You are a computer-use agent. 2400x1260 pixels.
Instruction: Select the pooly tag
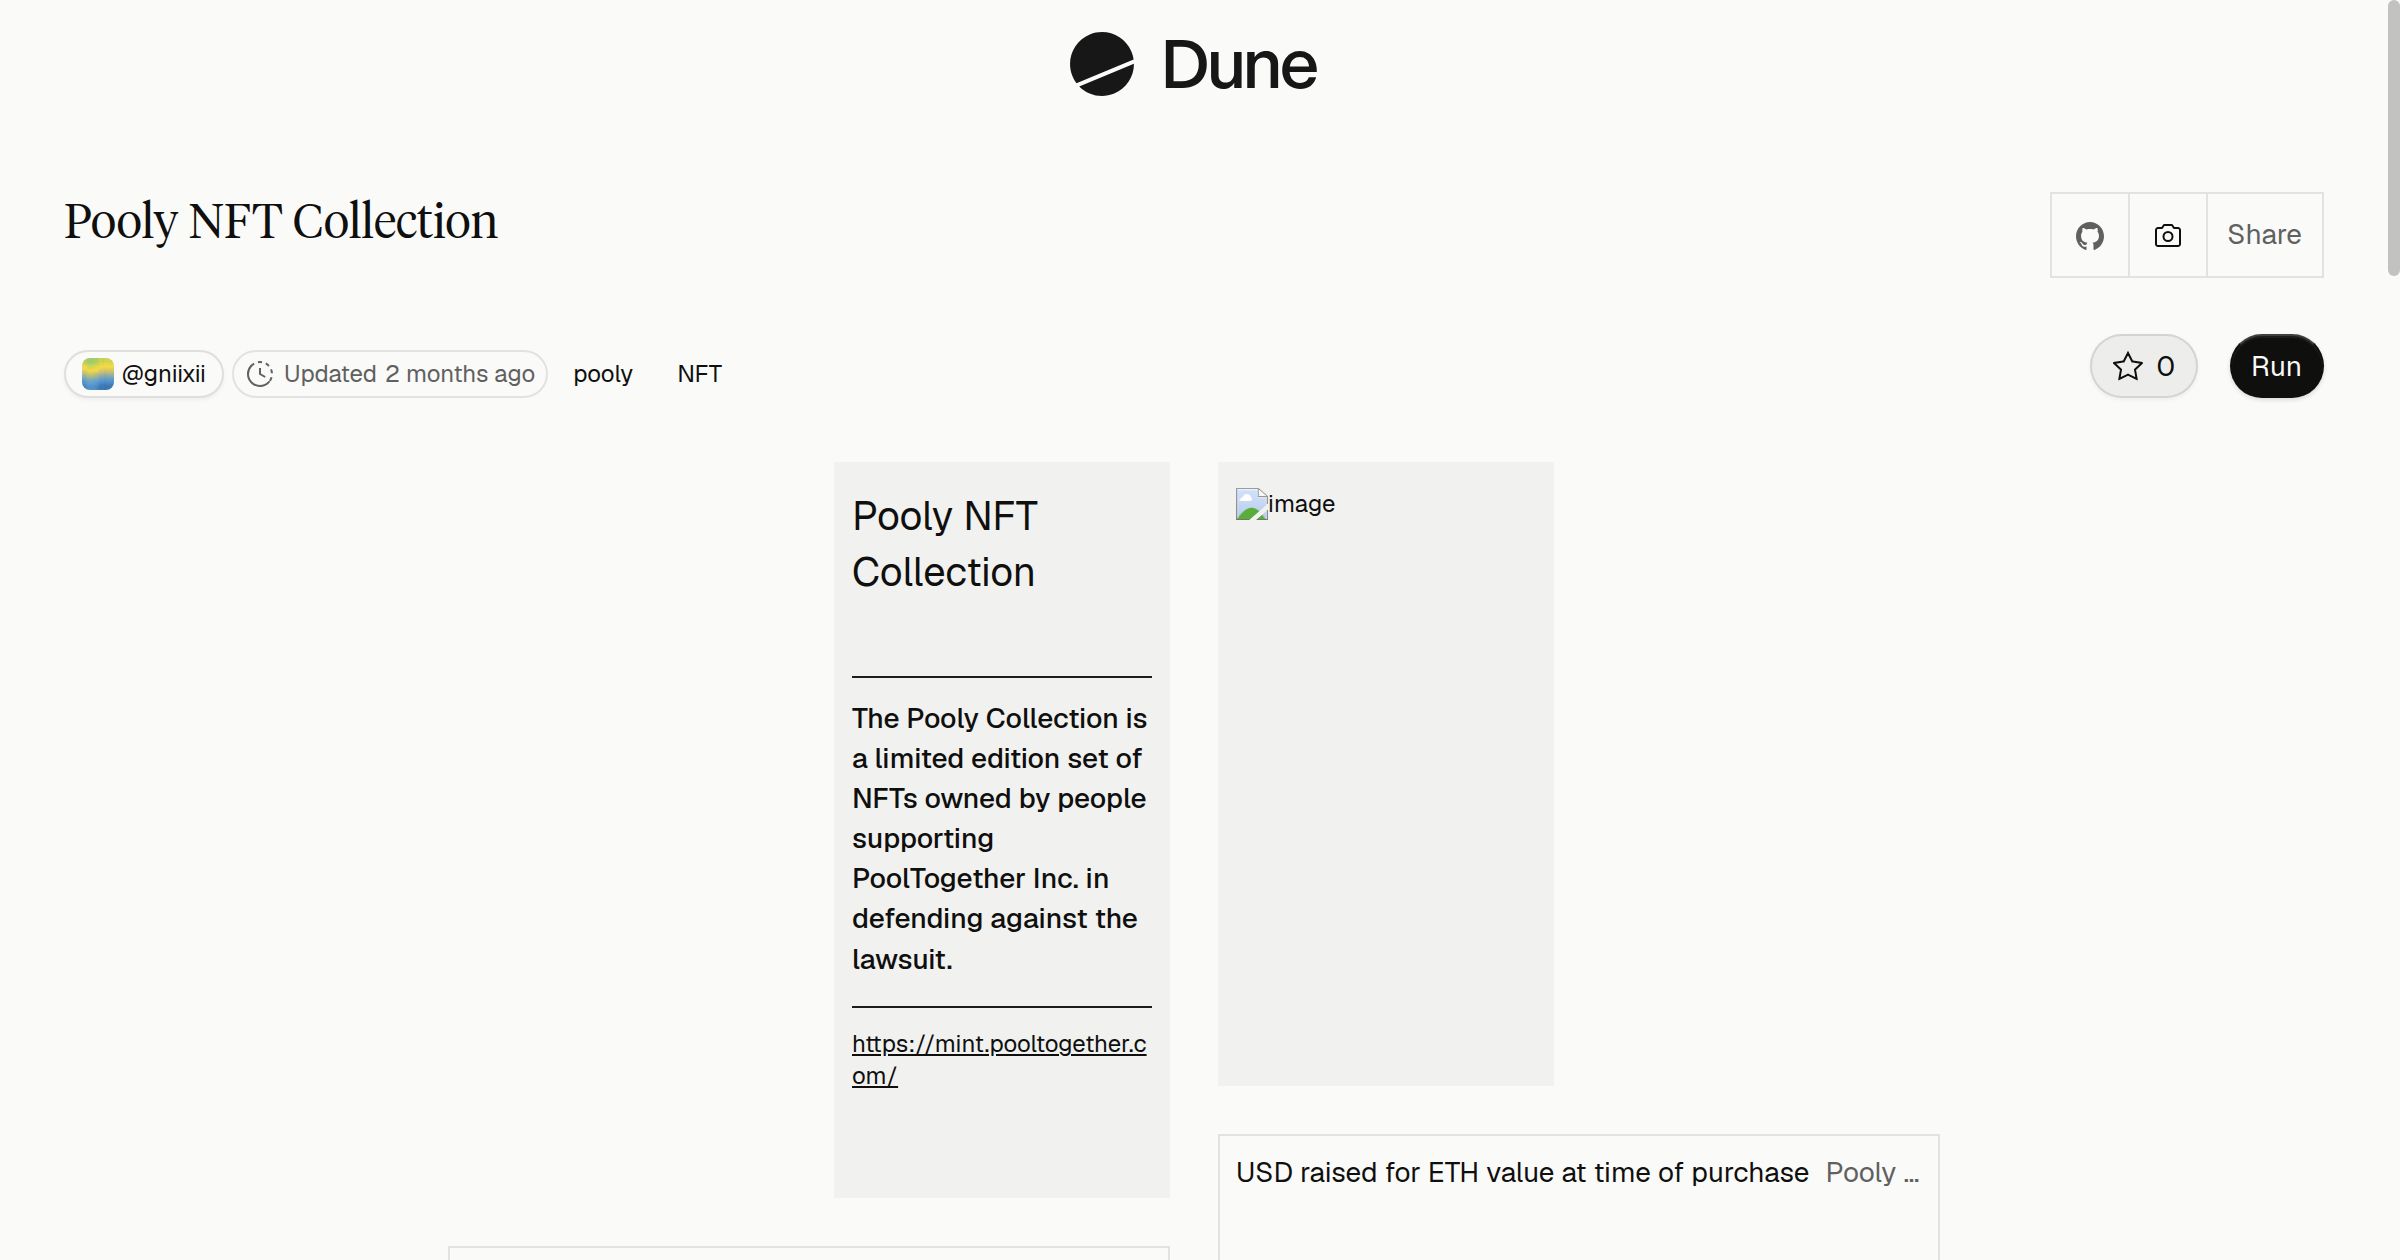pos(603,374)
